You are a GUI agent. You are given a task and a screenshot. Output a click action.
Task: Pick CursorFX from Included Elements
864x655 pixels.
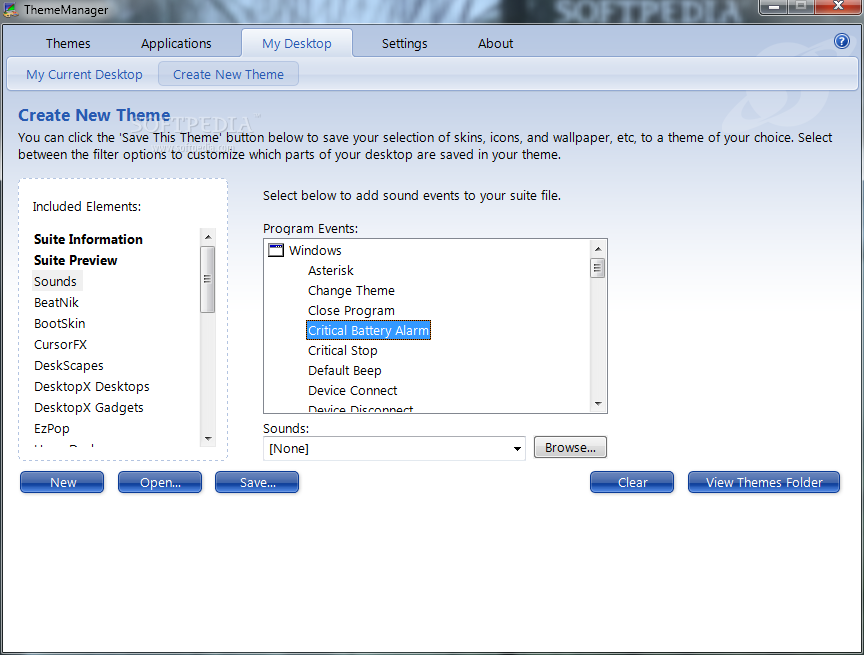61,344
